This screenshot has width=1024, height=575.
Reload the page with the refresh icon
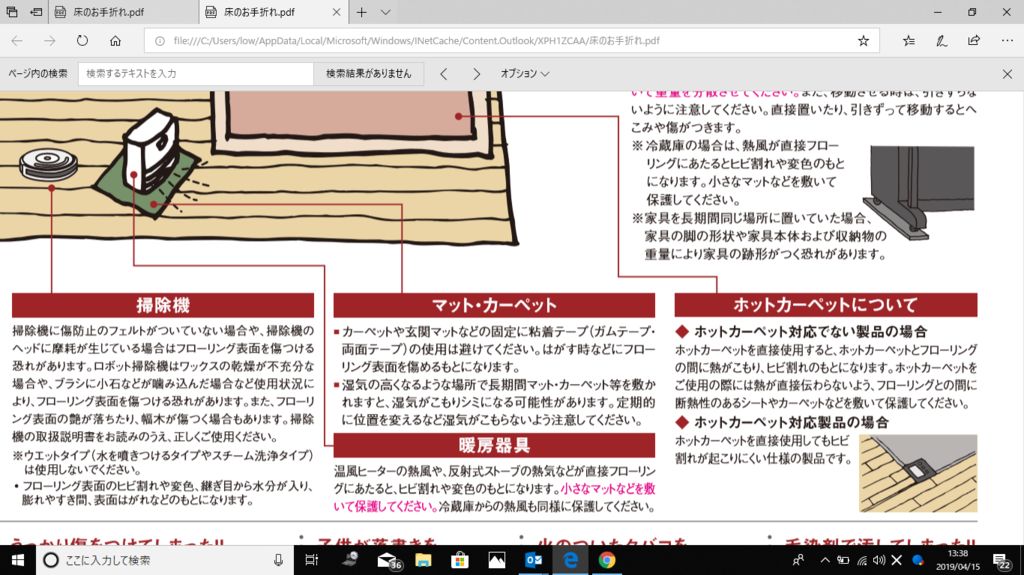tap(82, 41)
